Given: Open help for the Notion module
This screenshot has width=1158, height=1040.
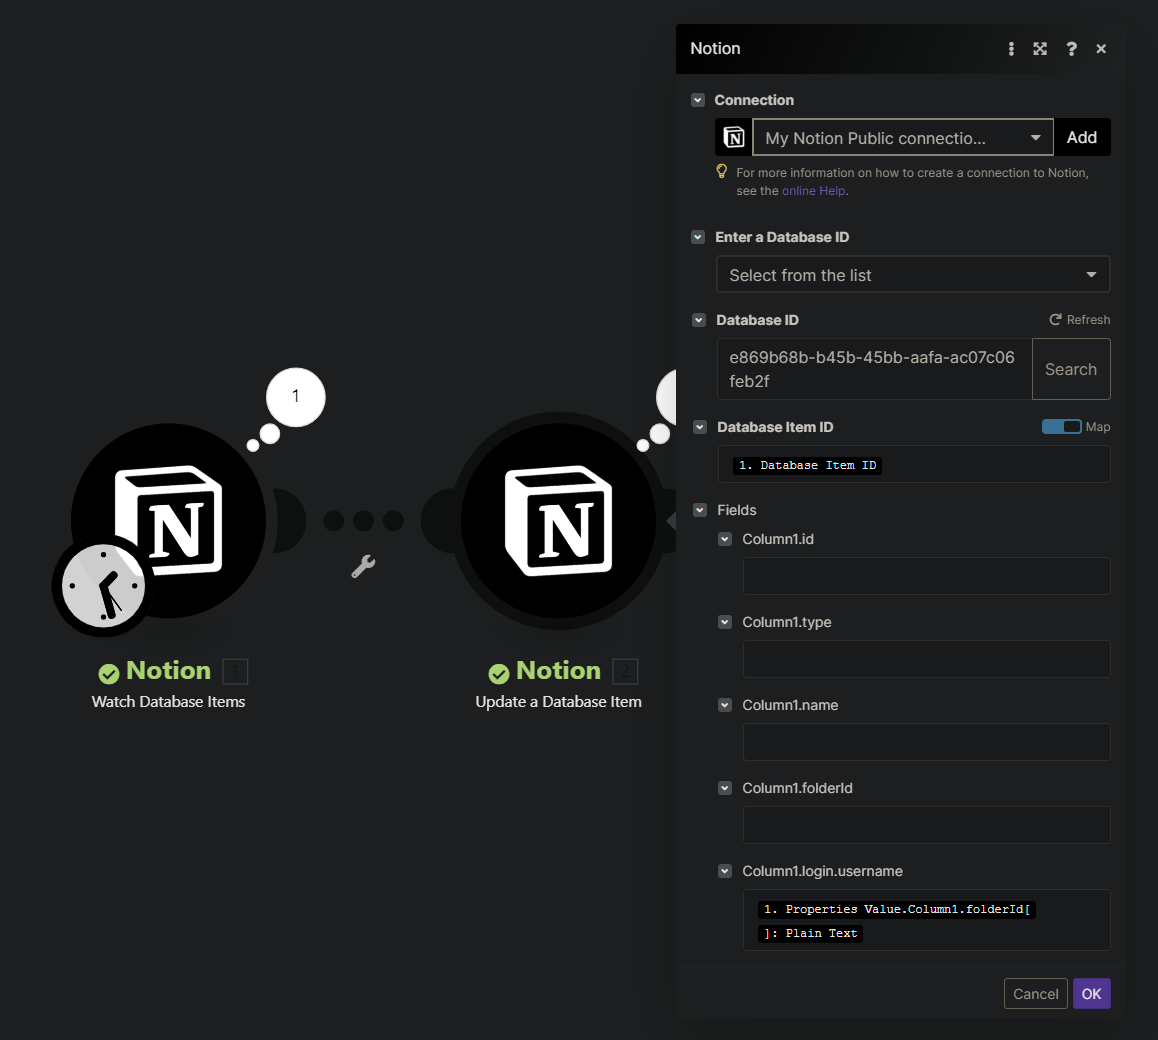Looking at the screenshot, I should point(1071,49).
